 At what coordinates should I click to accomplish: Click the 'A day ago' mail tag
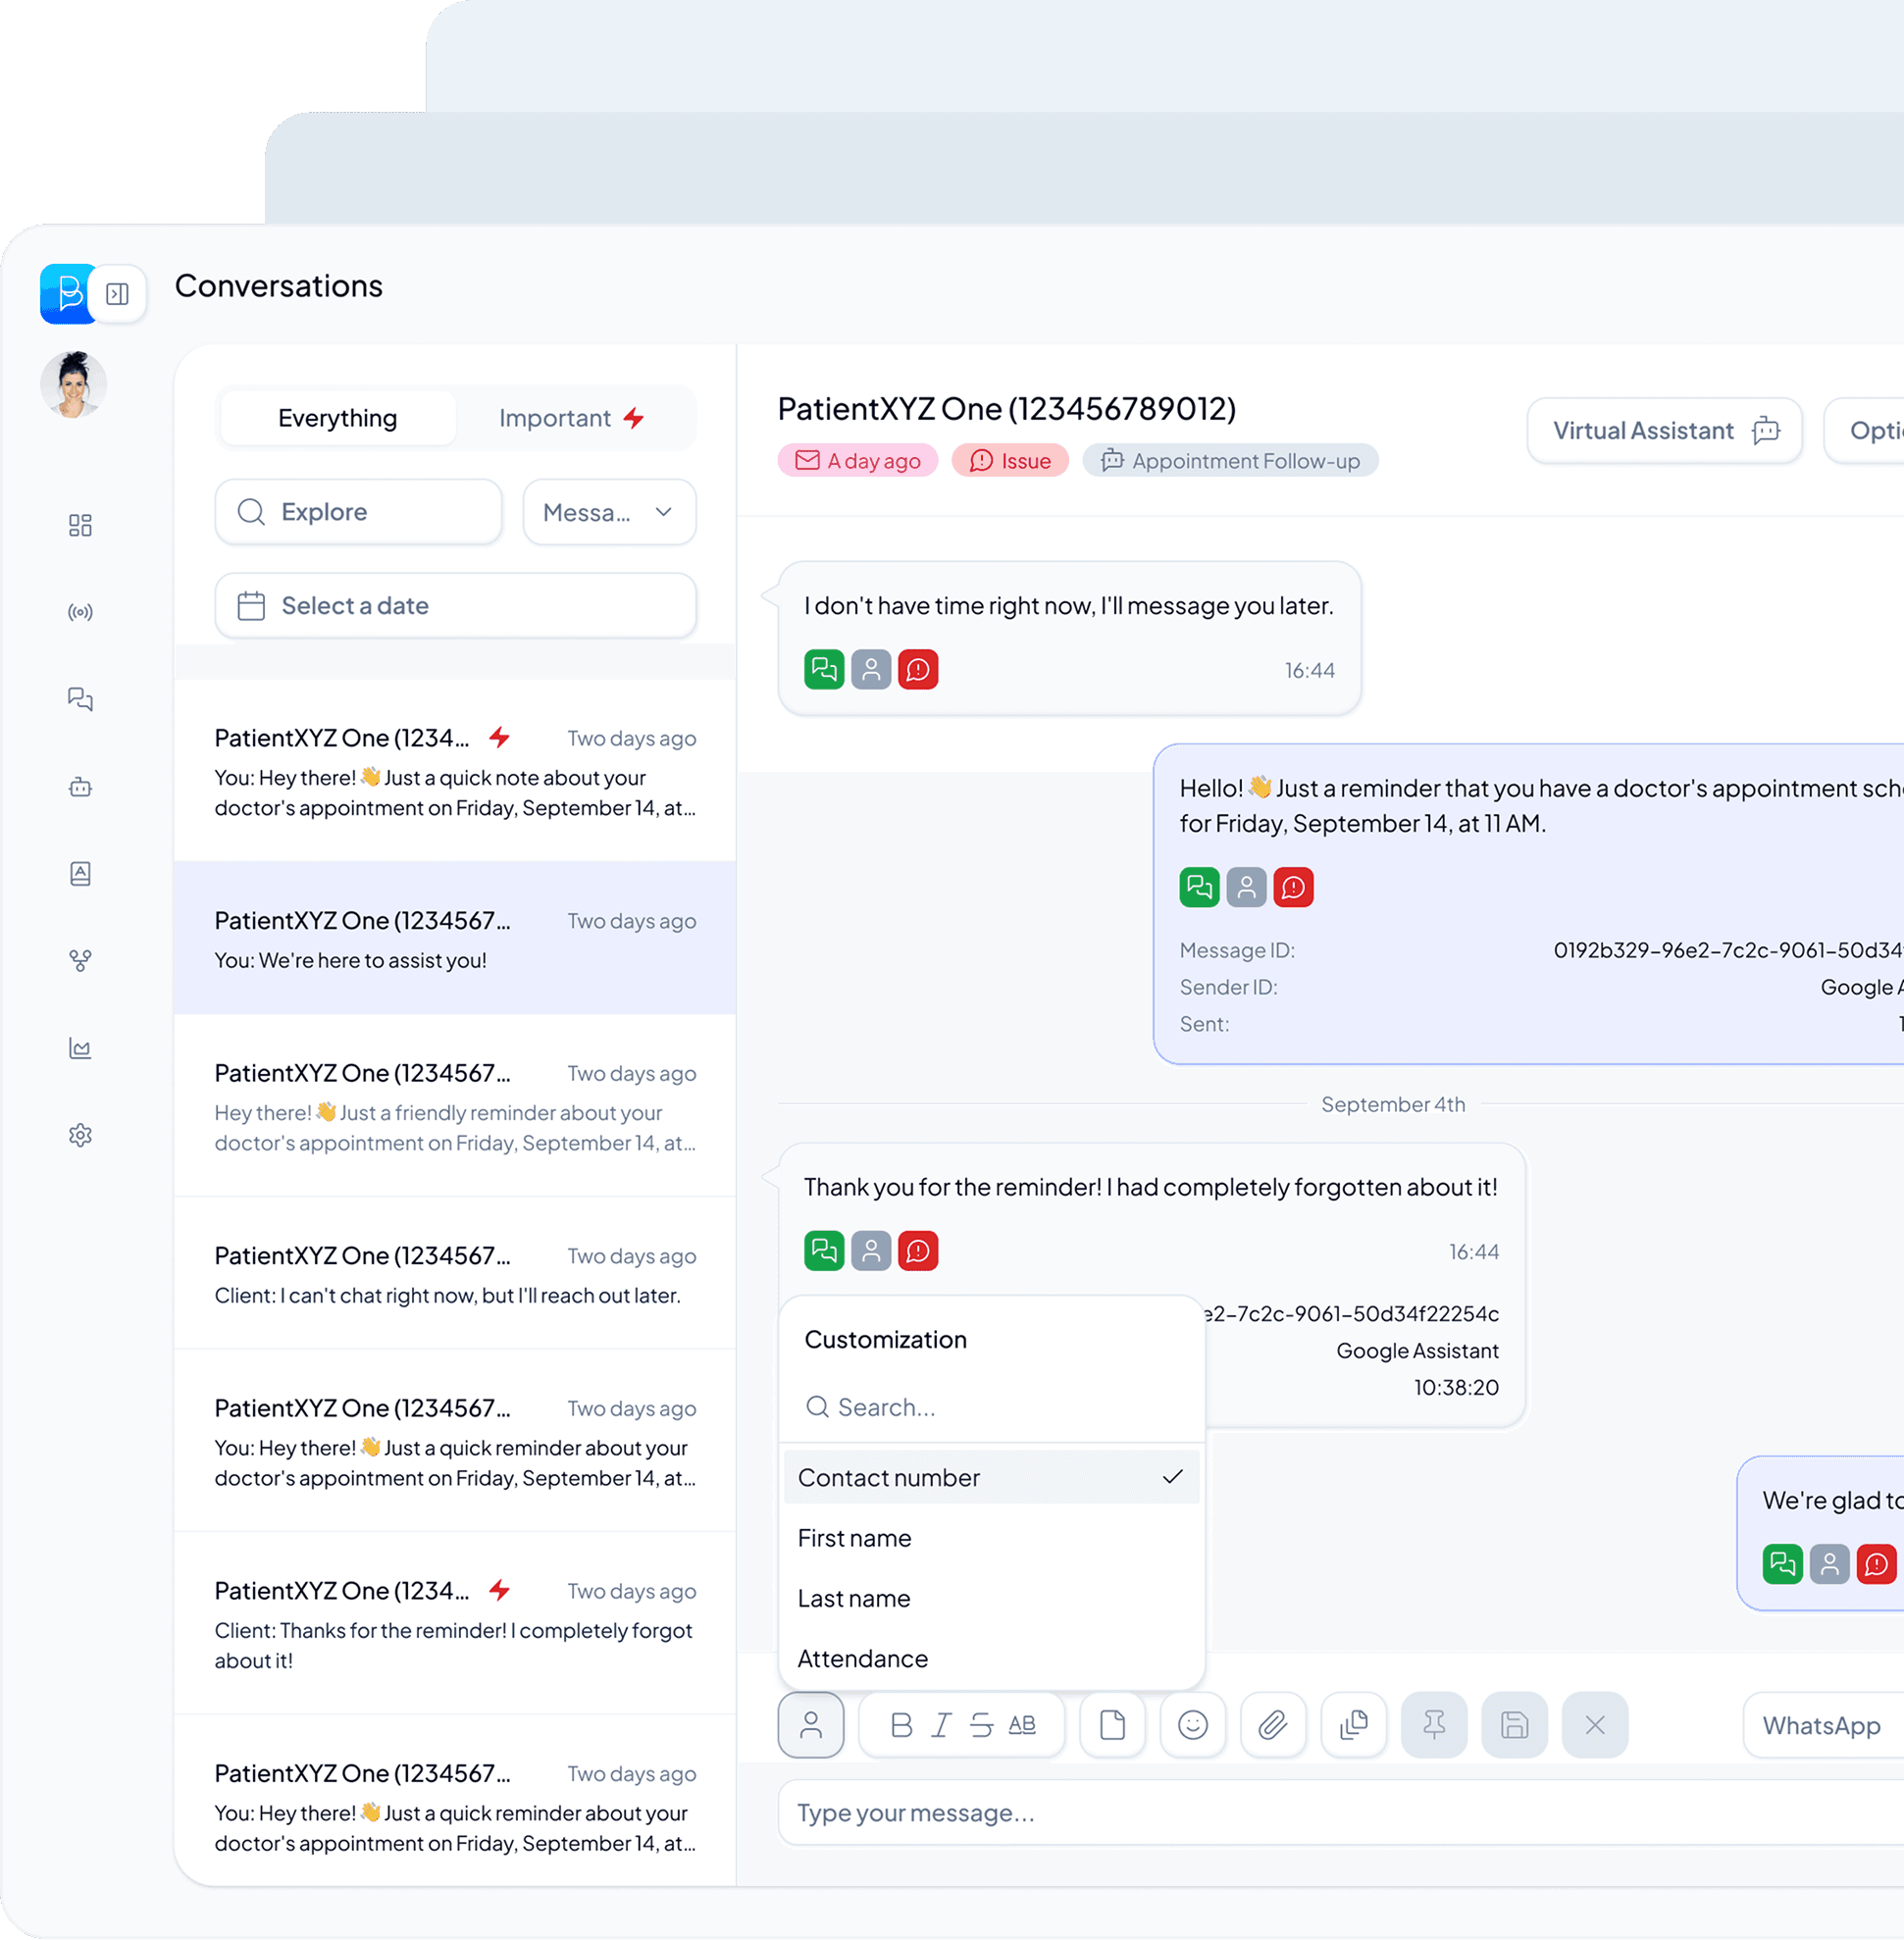click(x=858, y=461)
